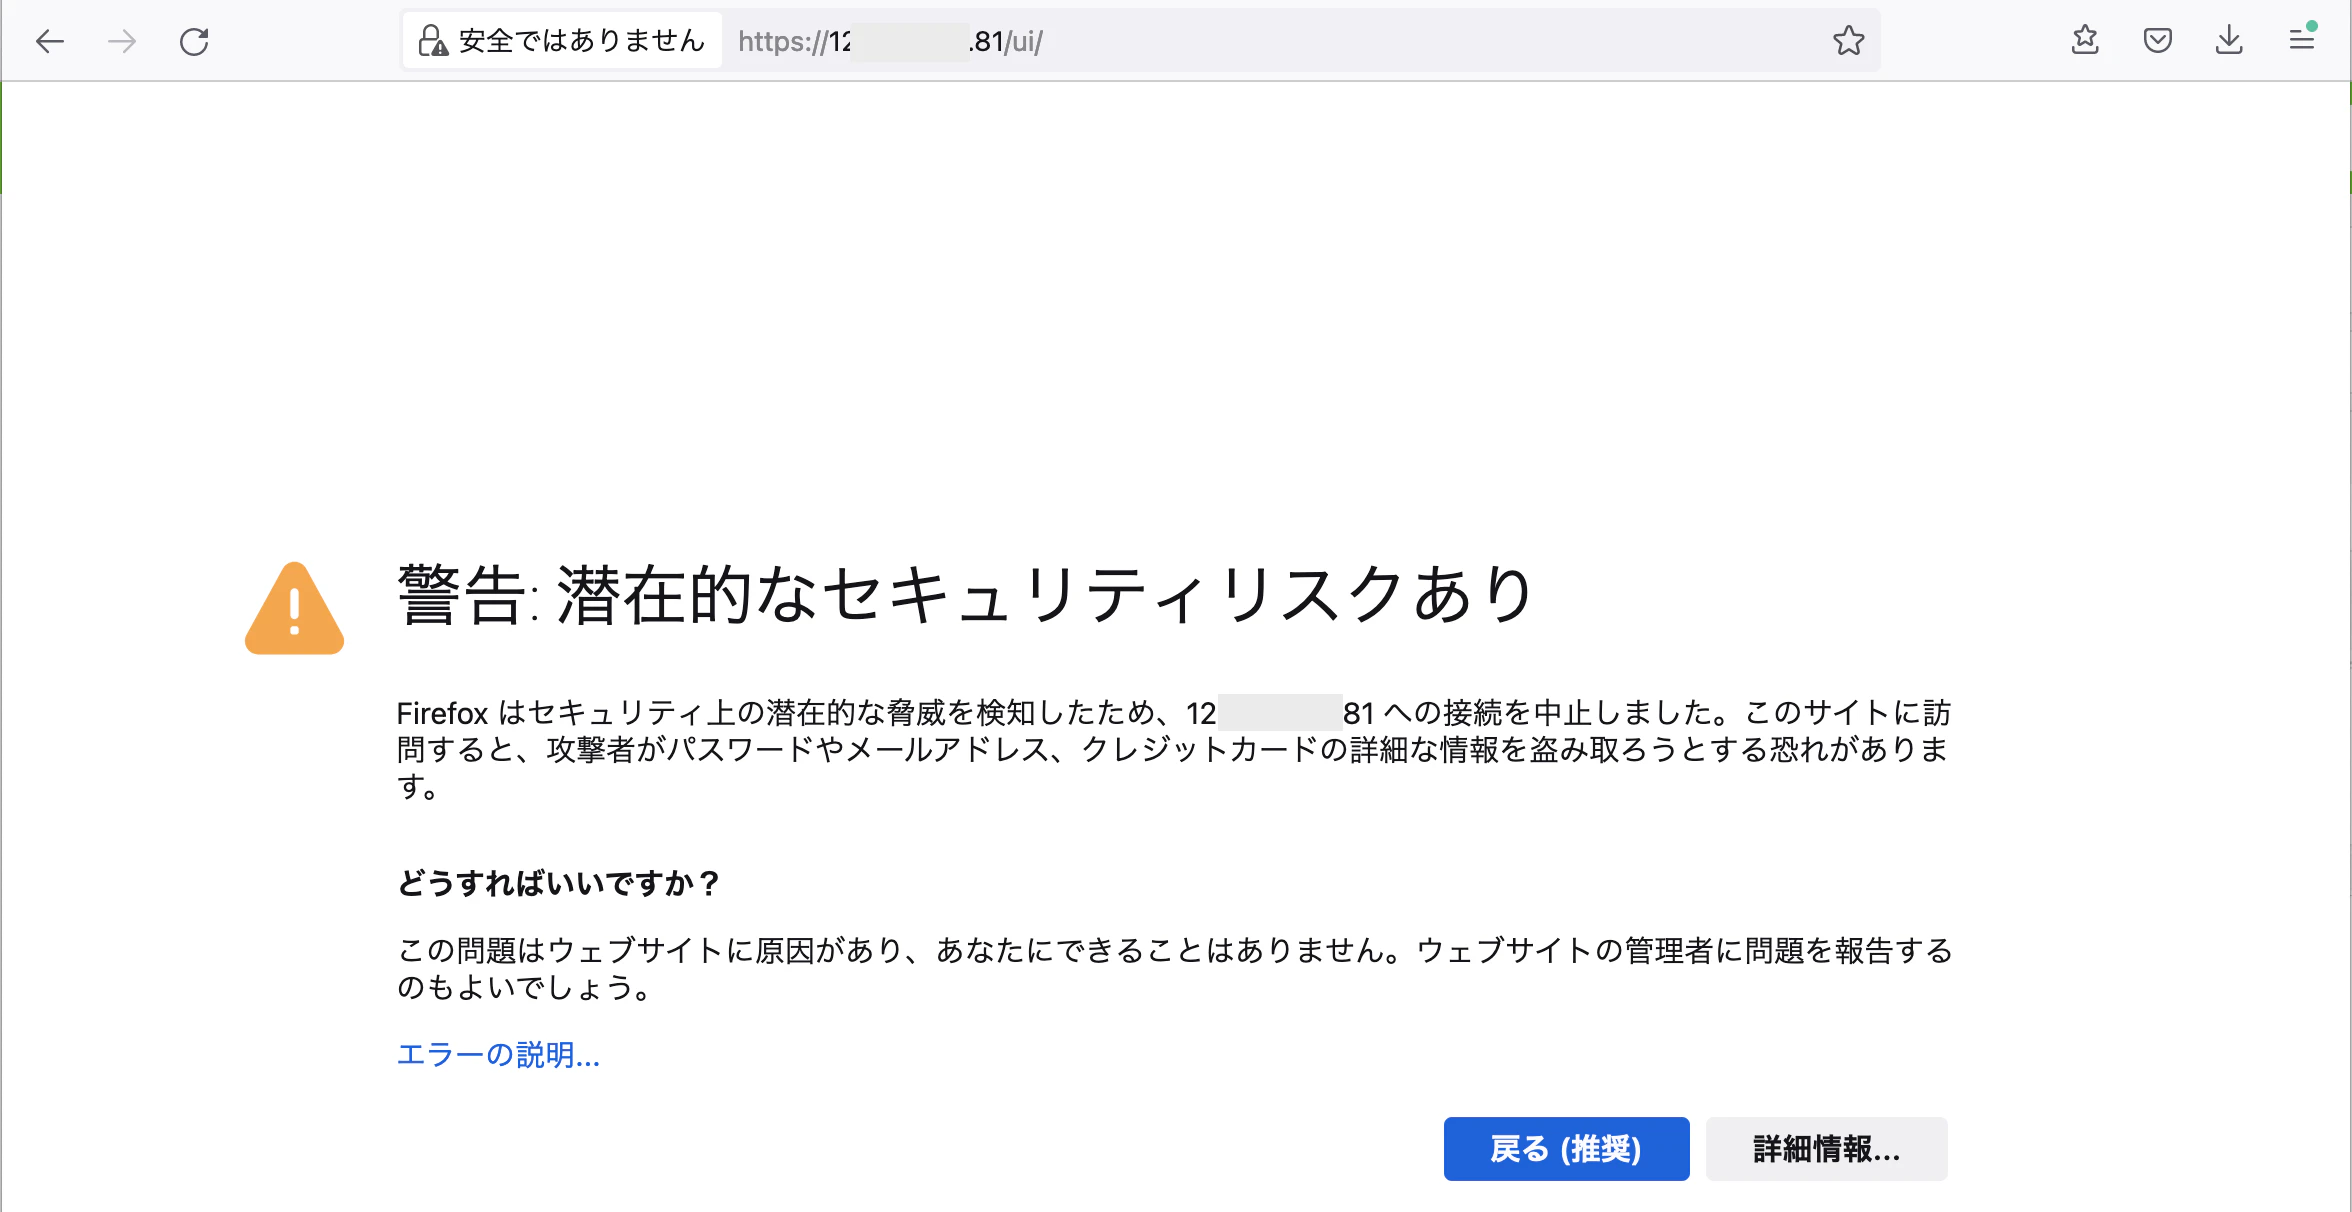Image resolution: width=2352 pixels, height=1212 pixels.
Task: Click the どうすればいいですか？ subheading
Action: coord(559,884)
